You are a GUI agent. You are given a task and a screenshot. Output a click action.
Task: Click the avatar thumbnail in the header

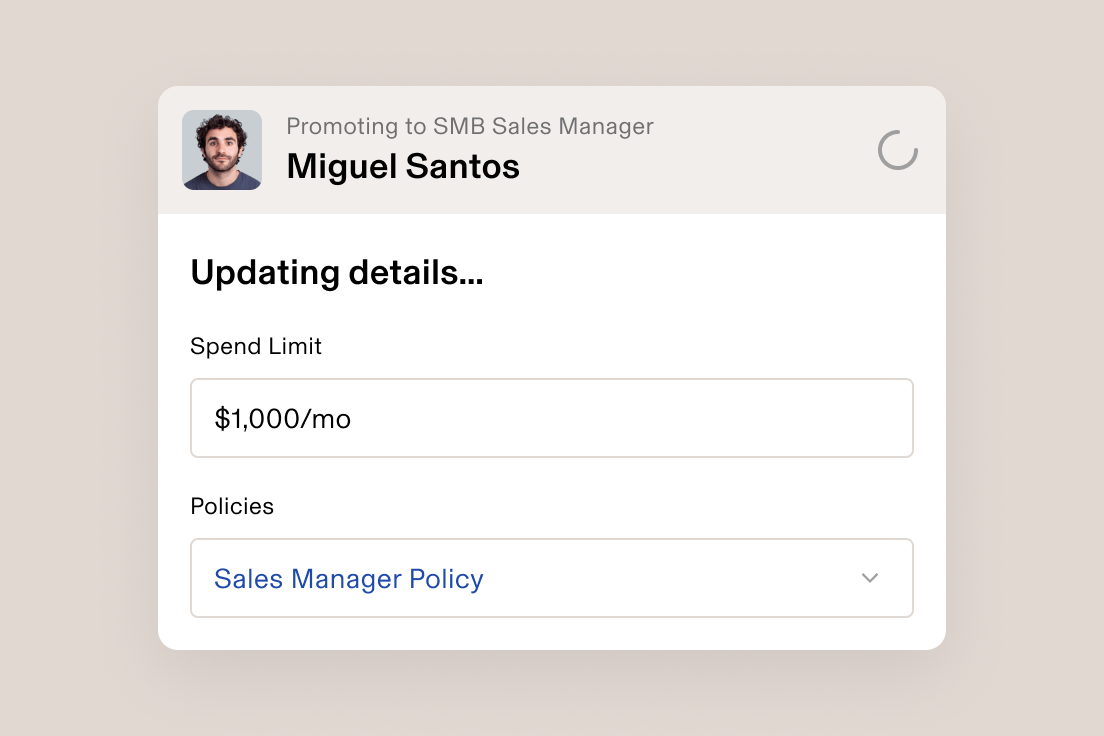[222, 150]
